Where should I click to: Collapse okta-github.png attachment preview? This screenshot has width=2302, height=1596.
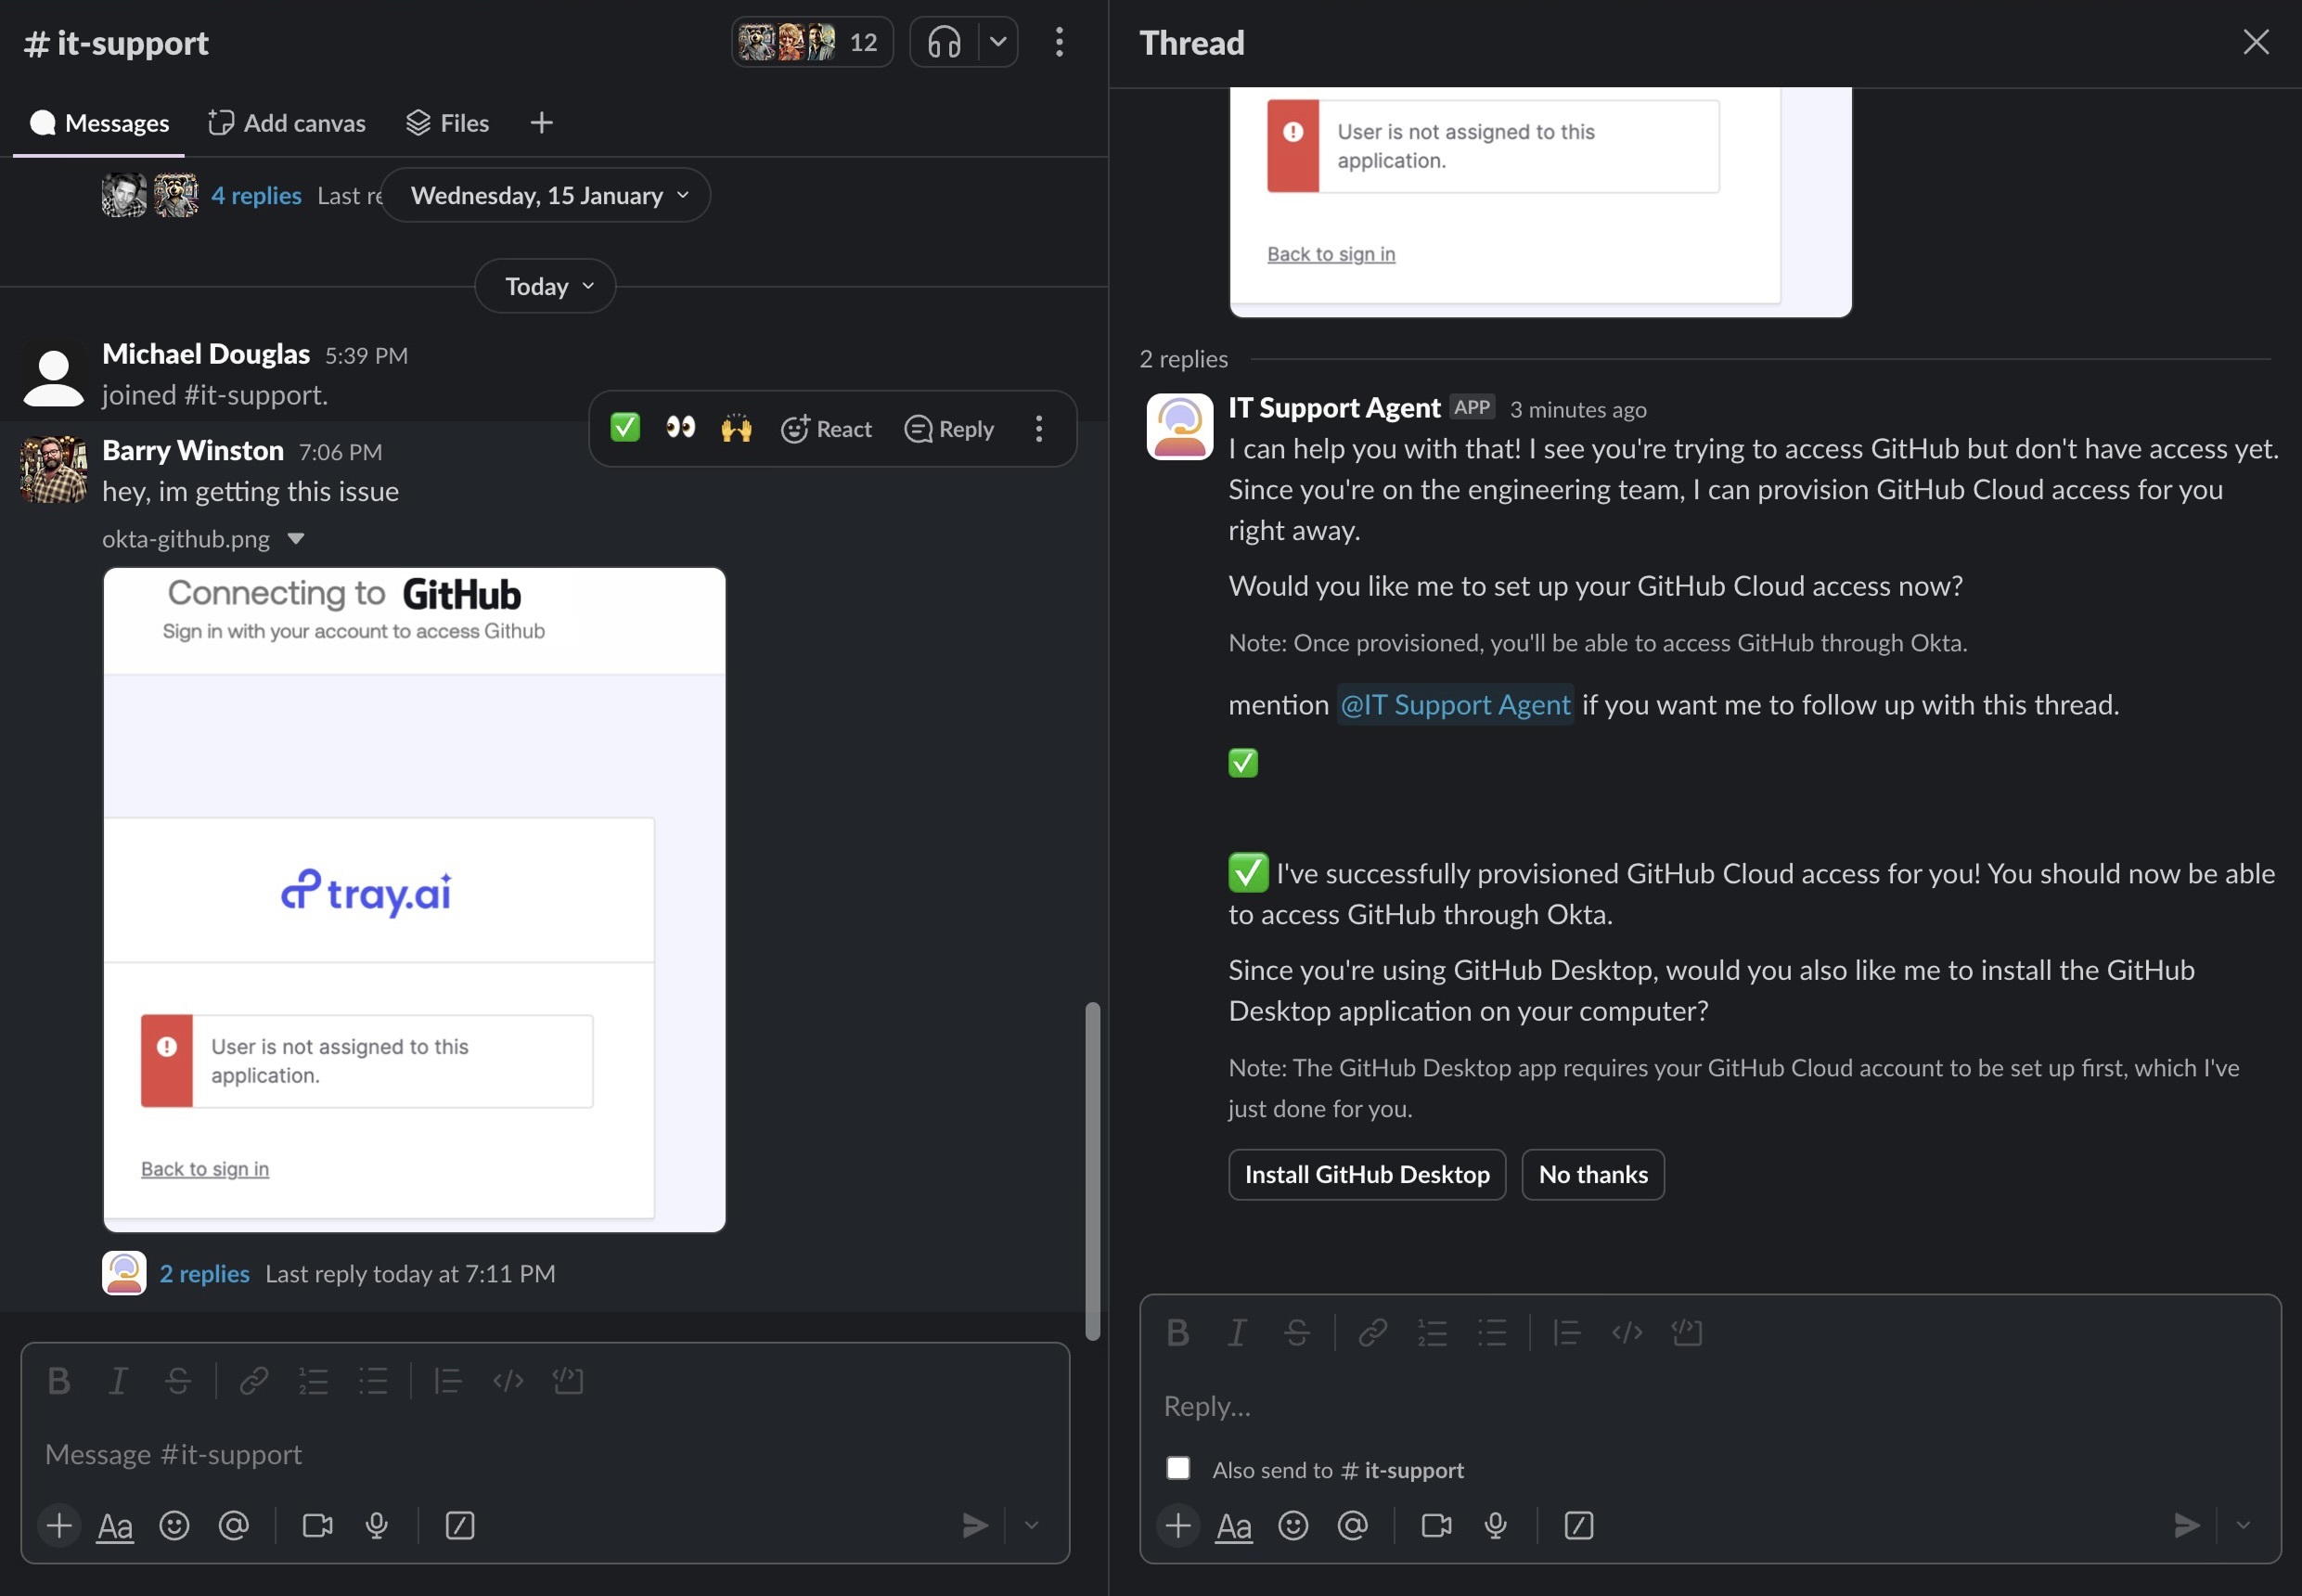click(x=296, y=539)
